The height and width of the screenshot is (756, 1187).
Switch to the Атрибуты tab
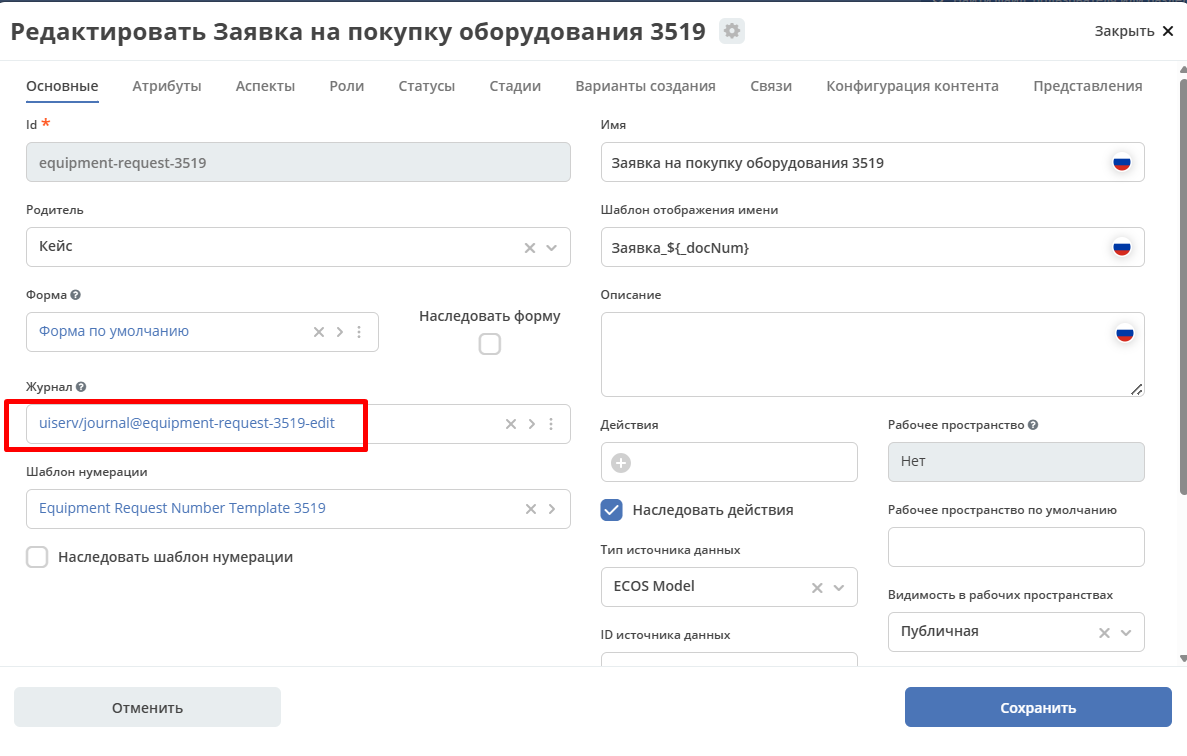[x=167, y=86]
